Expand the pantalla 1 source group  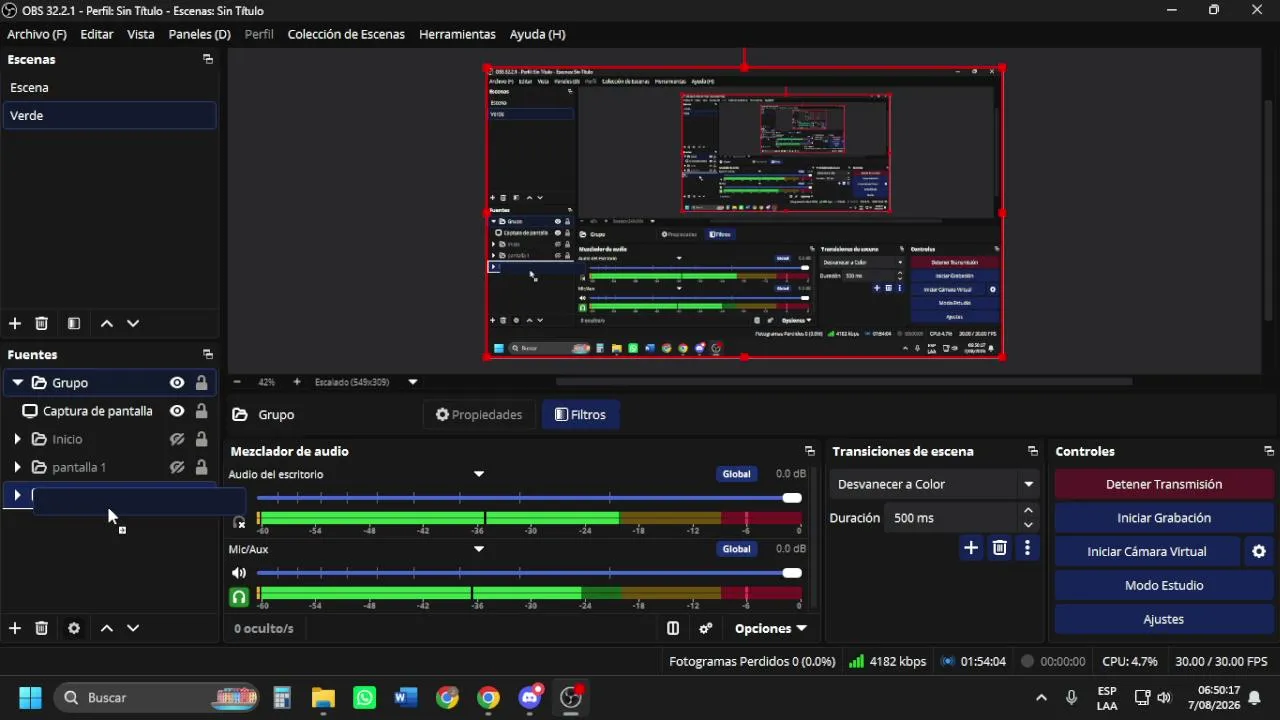pyautogui.click(x=17, y=467)
